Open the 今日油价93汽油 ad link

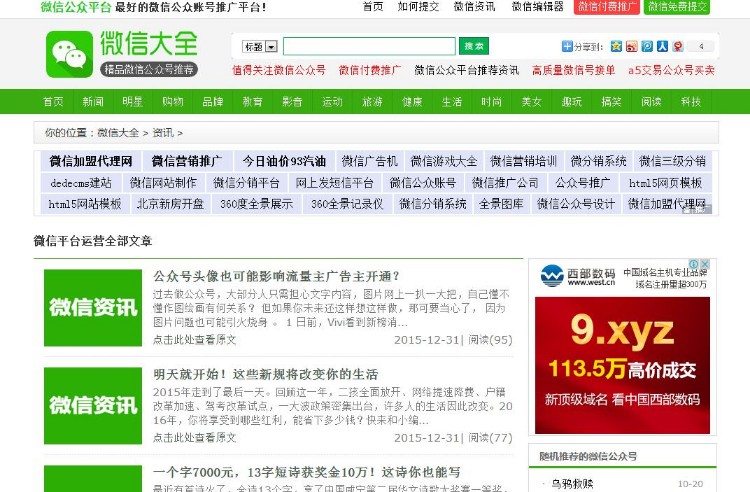[x=284, y=161]
